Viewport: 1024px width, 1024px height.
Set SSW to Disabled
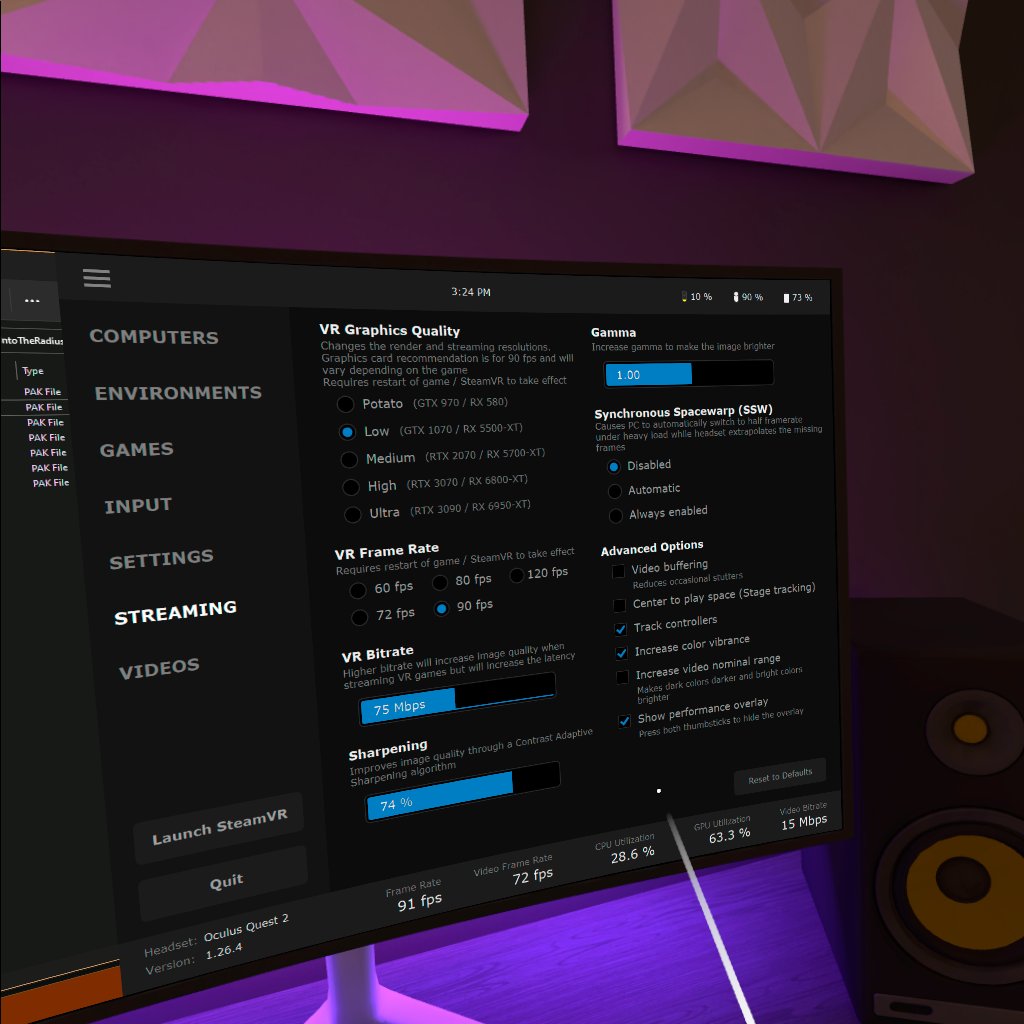pos(613,466)
